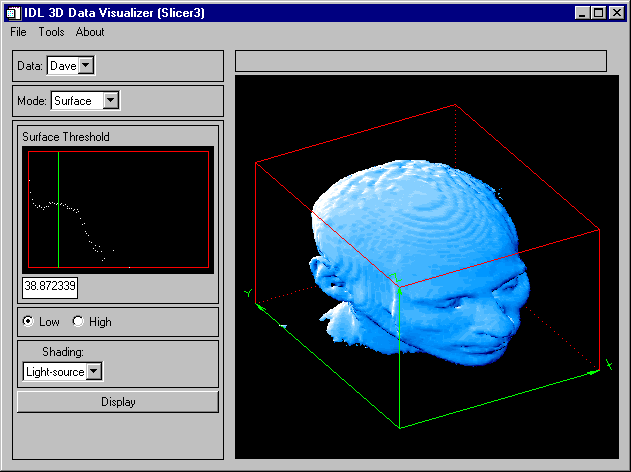The width and height of the screenshot is (631, 472).
Task: Close the IDL 3D Data Visualizer window
Action: click(x=617, y=13)
